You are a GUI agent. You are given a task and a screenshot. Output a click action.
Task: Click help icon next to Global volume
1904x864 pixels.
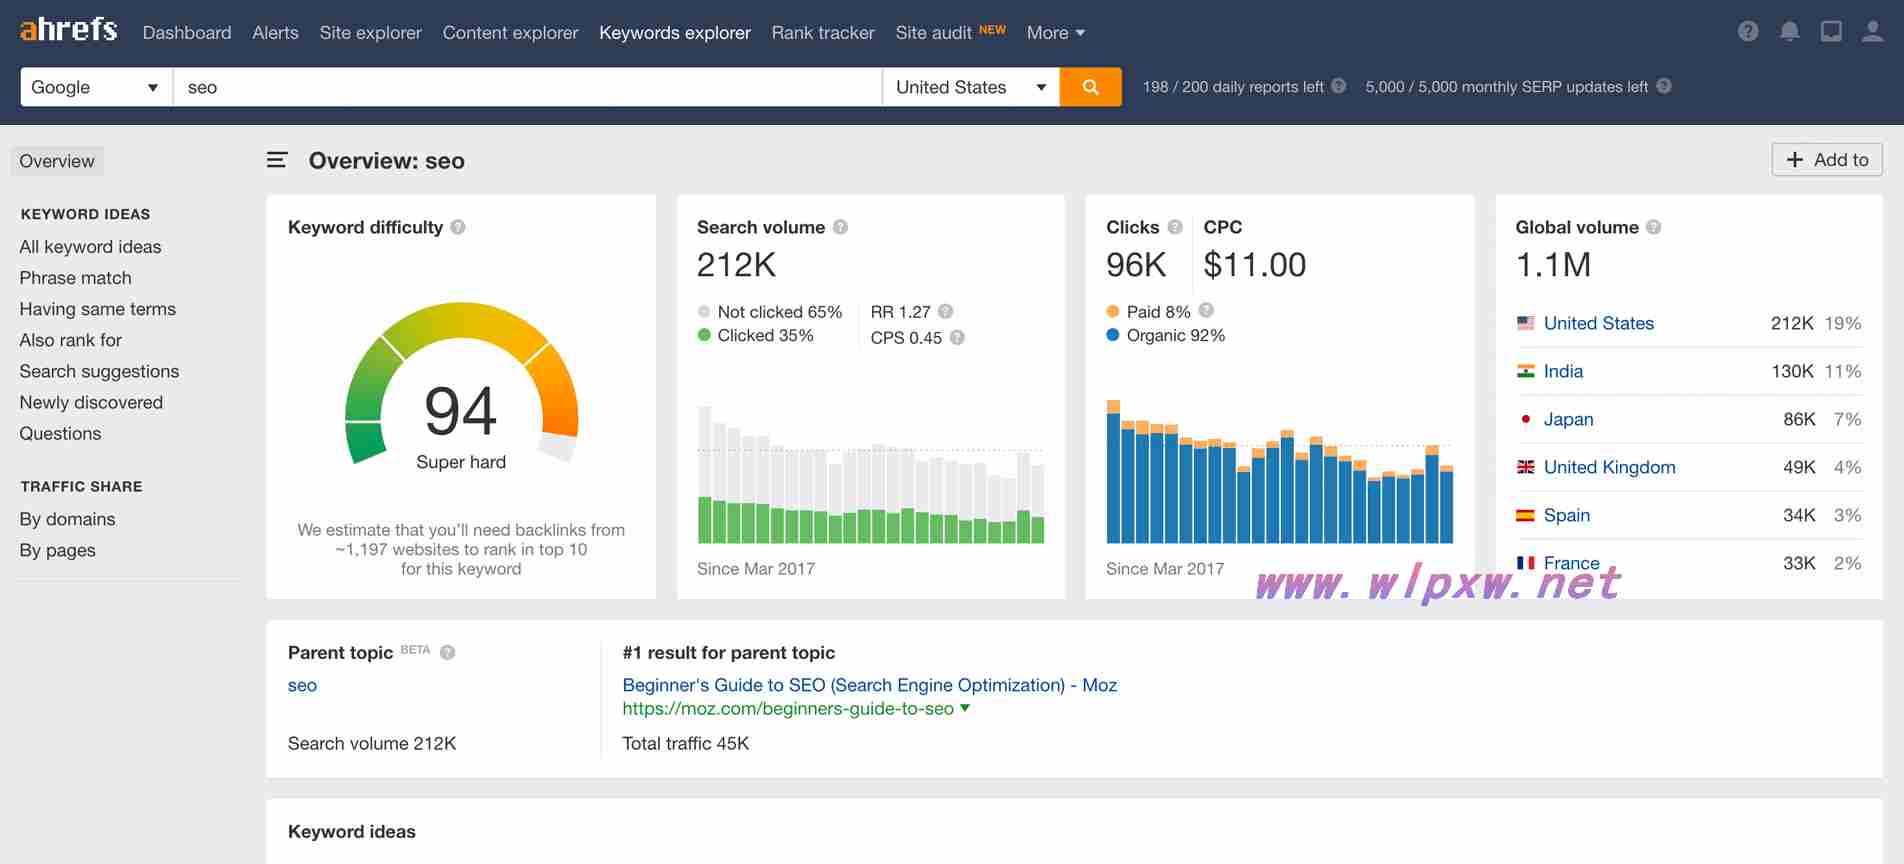tap(1653, 227)
